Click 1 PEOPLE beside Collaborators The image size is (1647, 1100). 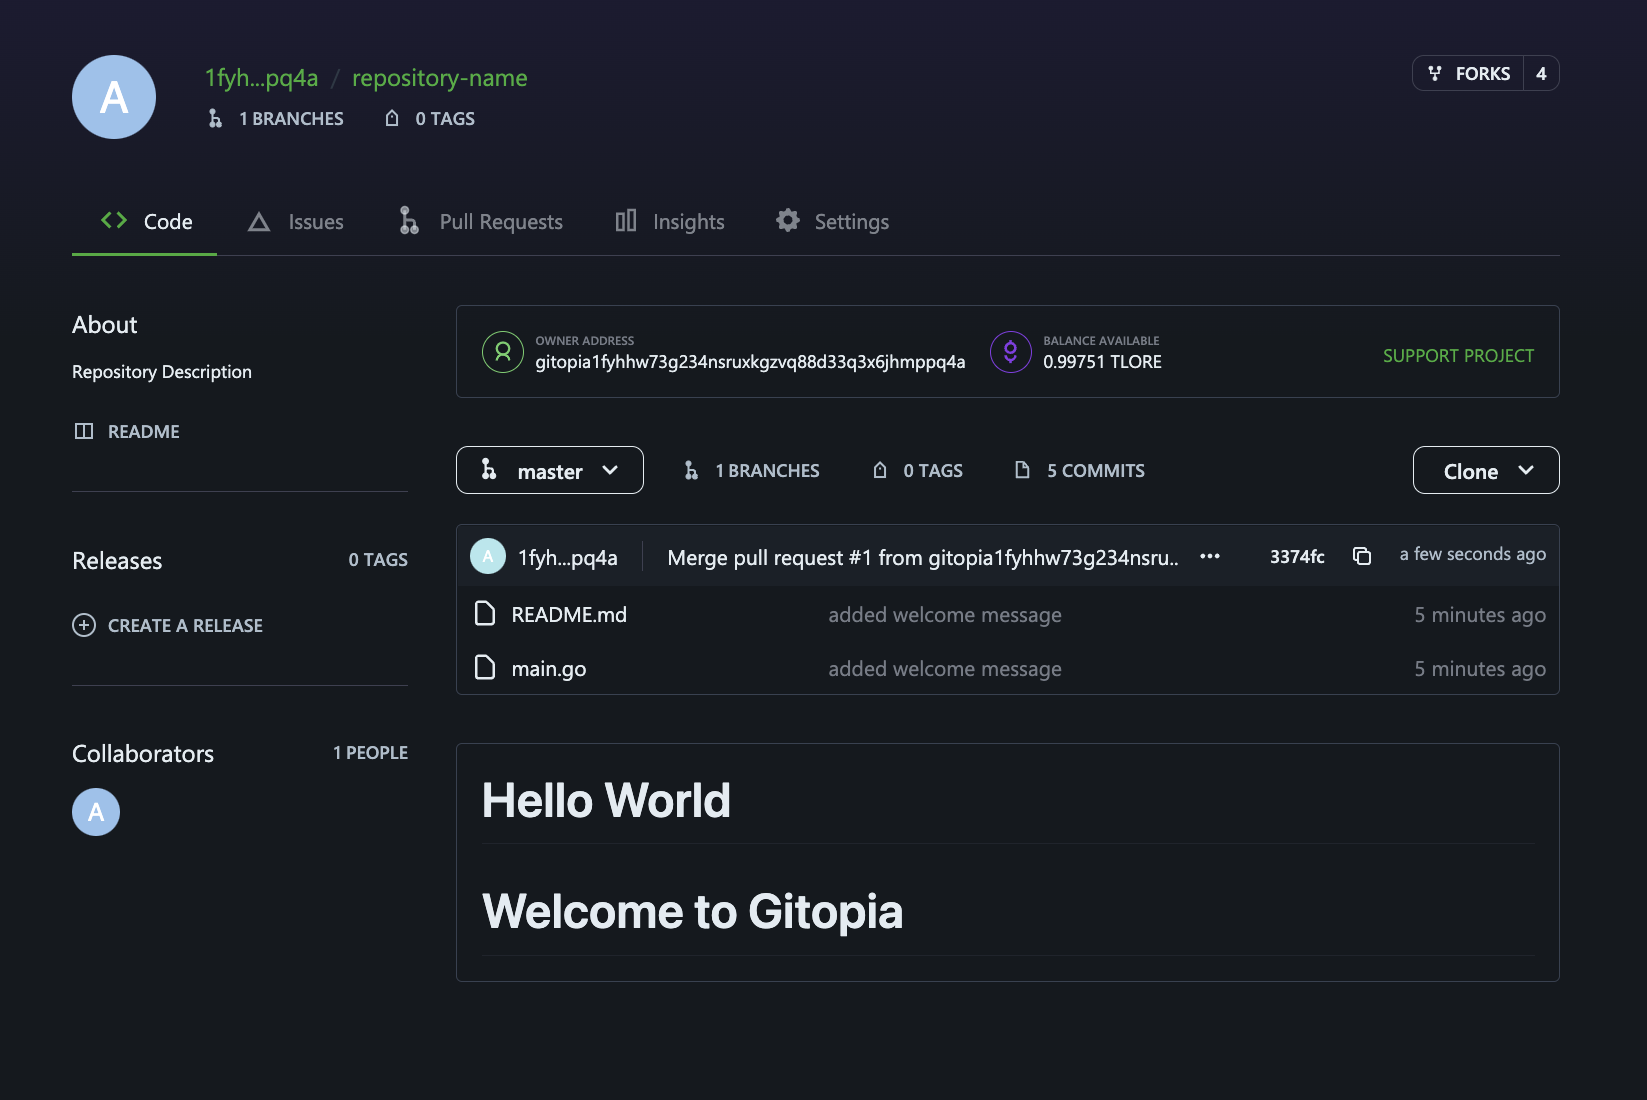370,753
